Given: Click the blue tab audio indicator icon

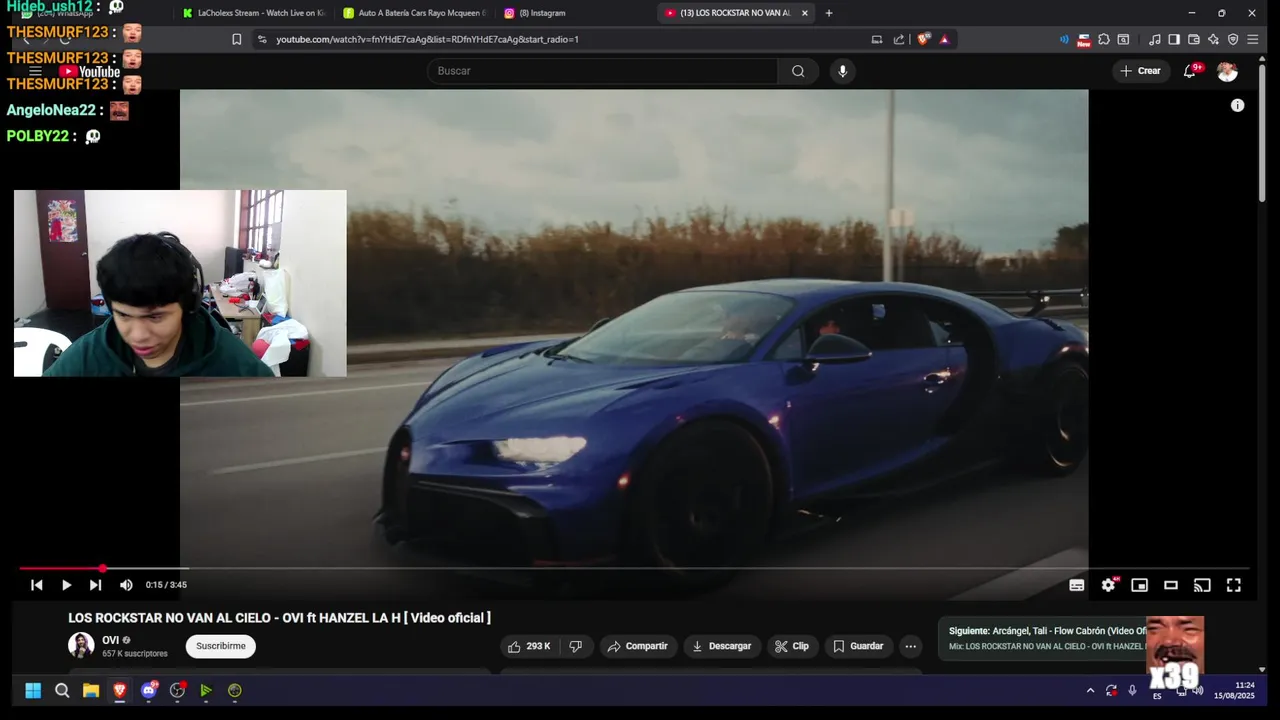Looking at the screenshot, I should [1064, 39].
